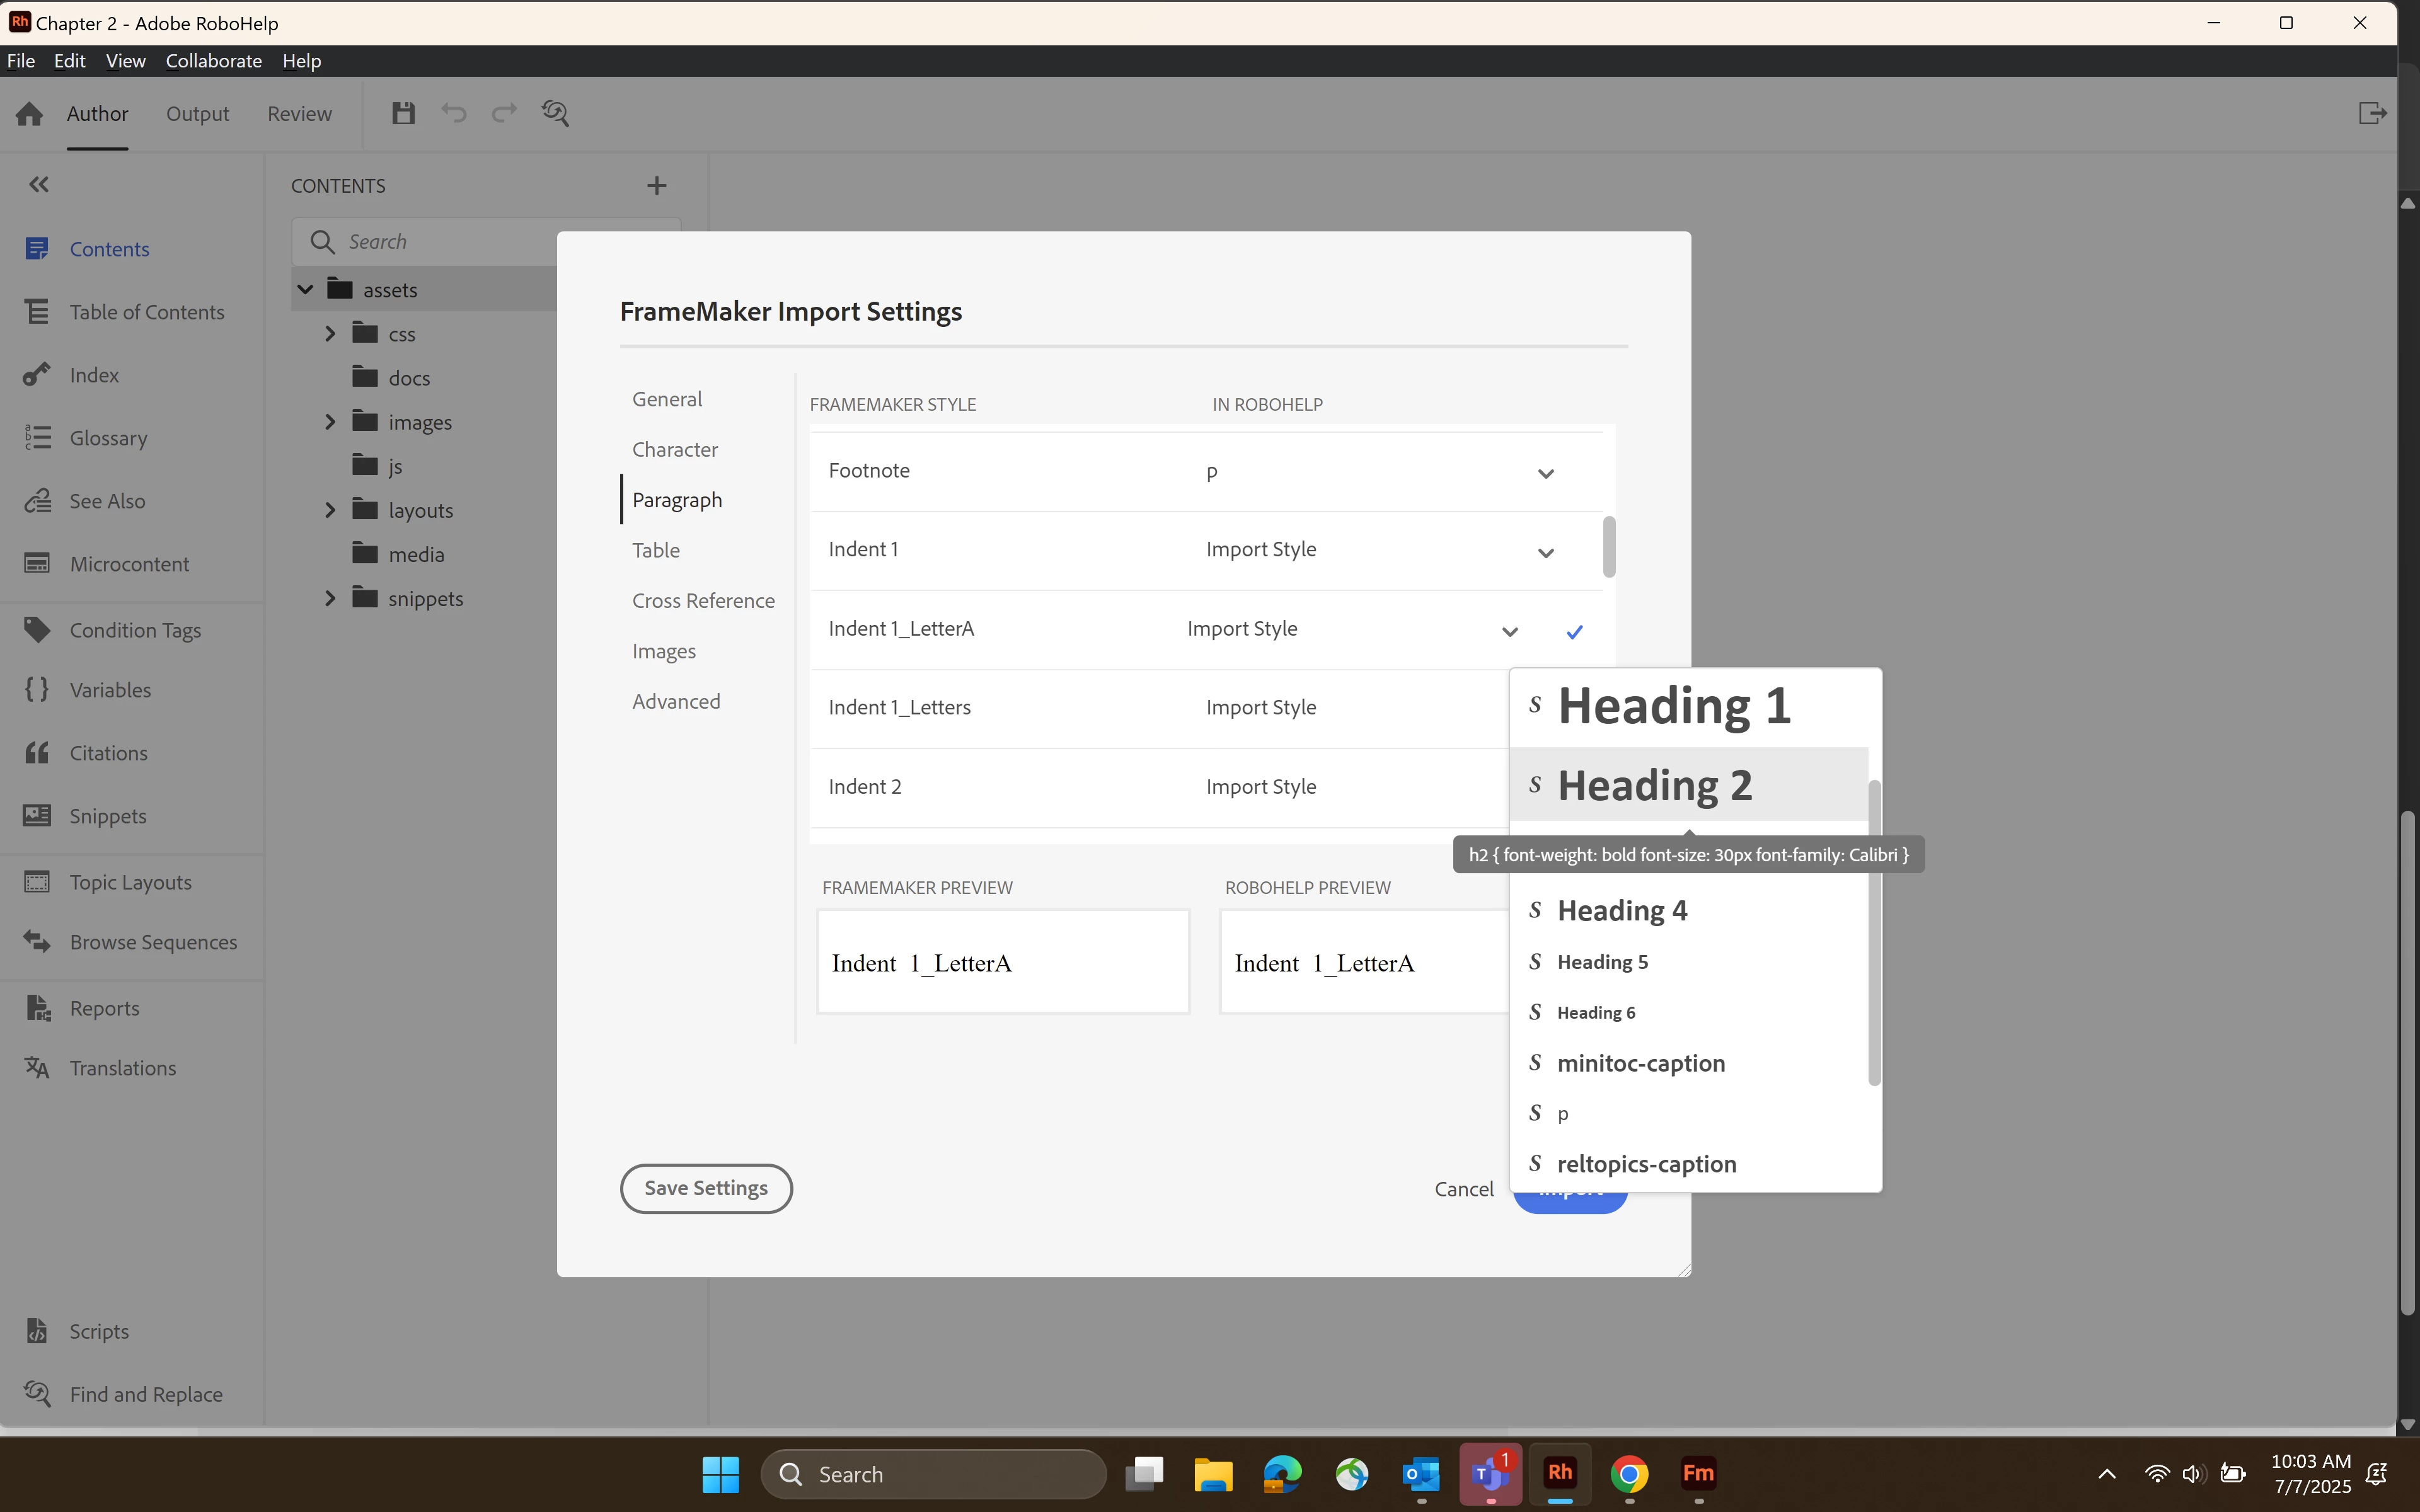Open FrameMaker from the Windows taskbar
The width and height of the screenshot is (2420, 1512).
coord(1698,1474)
